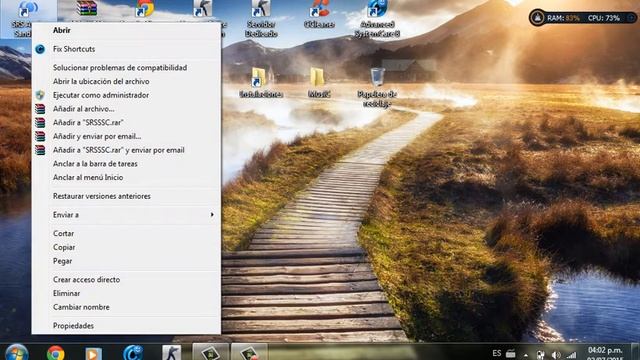Select Abrir la ubicación del archivo

pyautogui.click(x=126, y=81)
